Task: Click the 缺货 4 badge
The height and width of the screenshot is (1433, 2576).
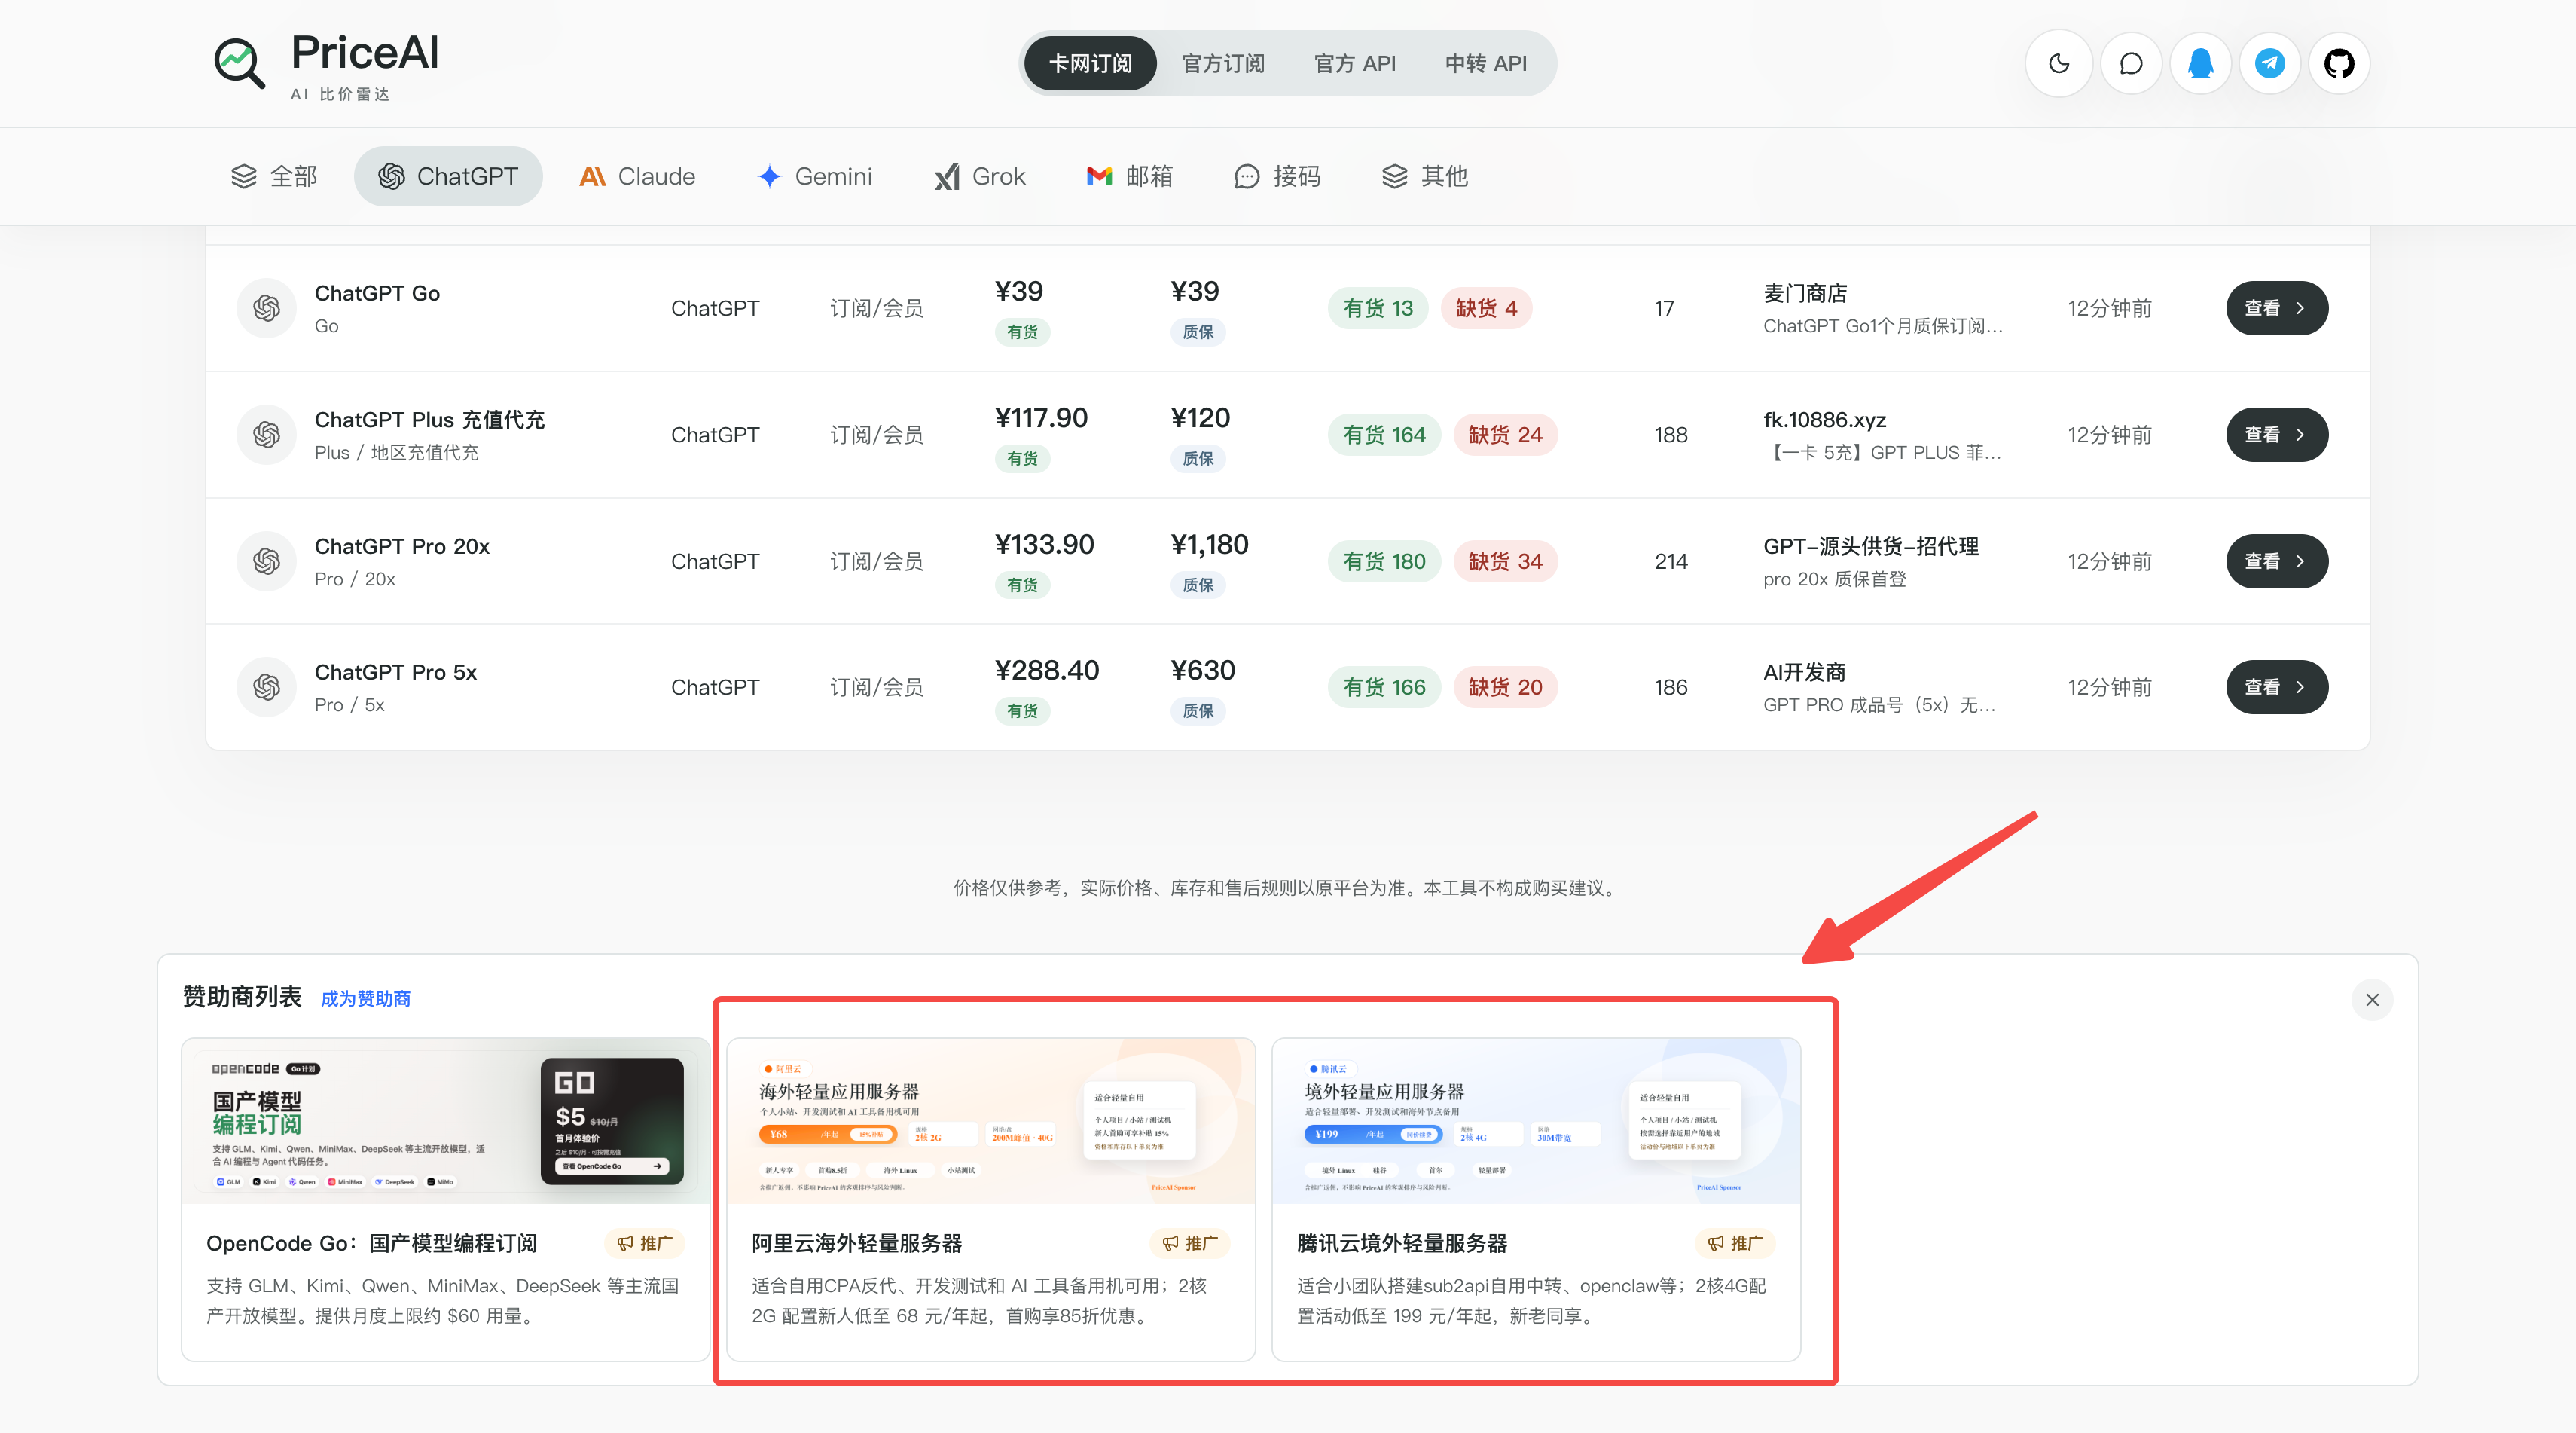Action: 1486,308
